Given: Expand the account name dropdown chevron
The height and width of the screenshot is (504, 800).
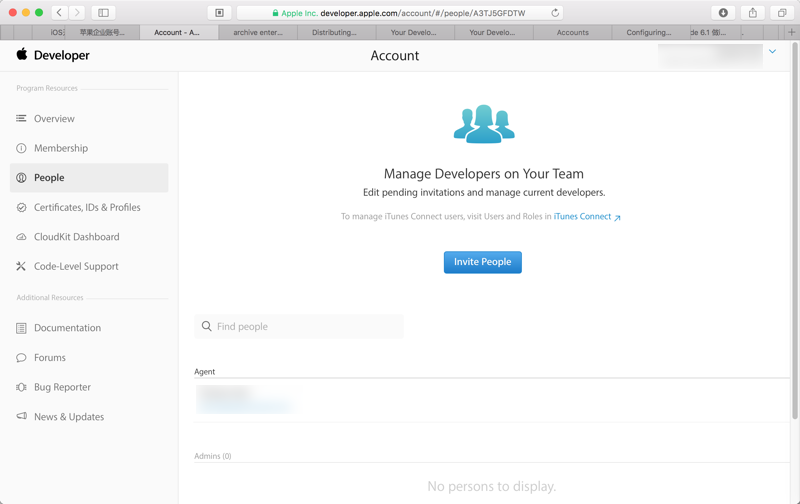Looking at the screenshot, I should coord(772,52).
